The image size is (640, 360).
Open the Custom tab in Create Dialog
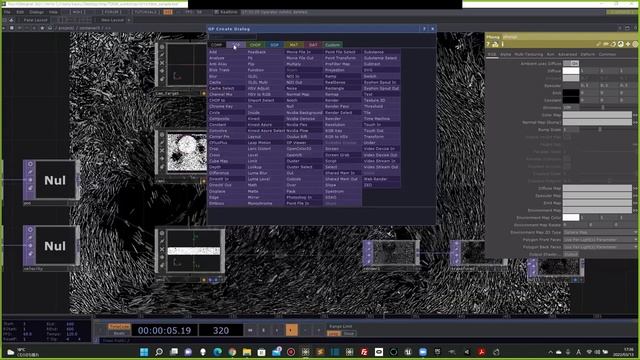click(332, 44)
